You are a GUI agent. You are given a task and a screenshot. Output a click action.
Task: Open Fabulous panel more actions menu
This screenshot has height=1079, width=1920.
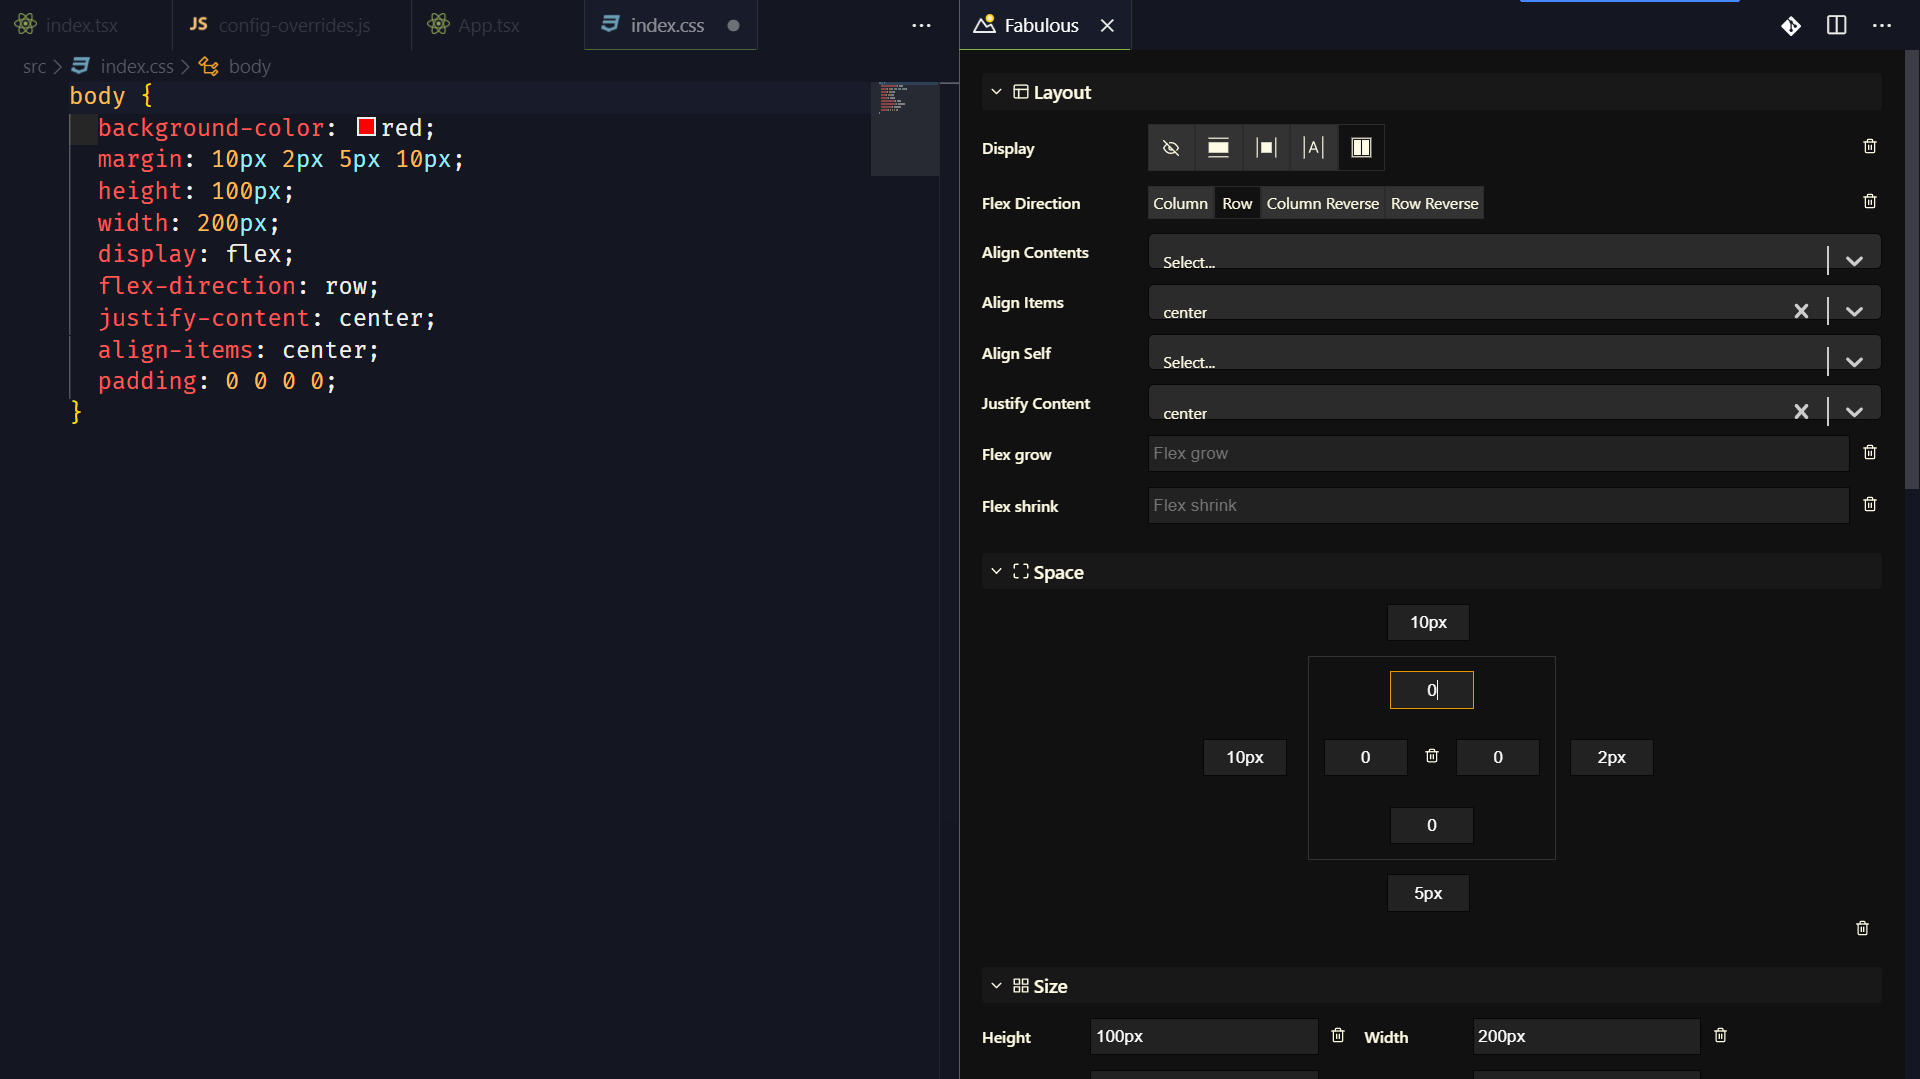click(1881, 25)
